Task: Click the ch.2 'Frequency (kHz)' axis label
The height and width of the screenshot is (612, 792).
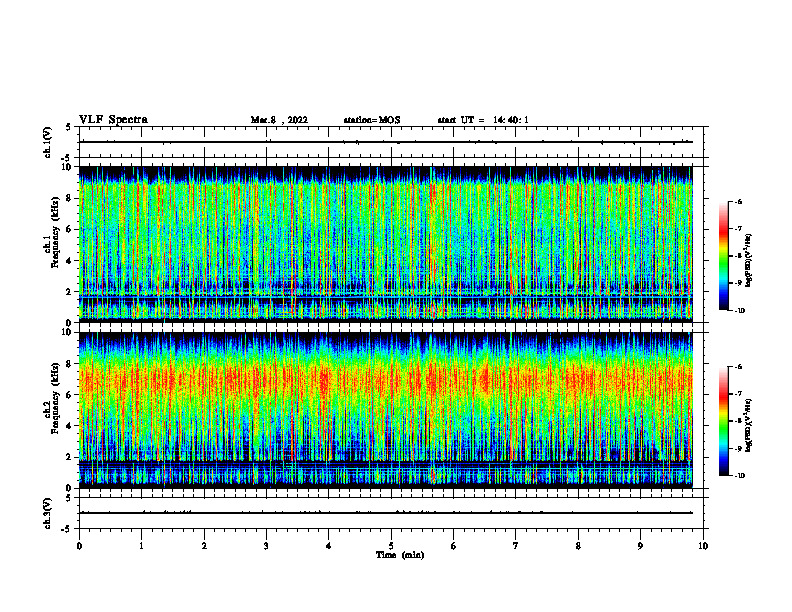Action: (55, 398)
